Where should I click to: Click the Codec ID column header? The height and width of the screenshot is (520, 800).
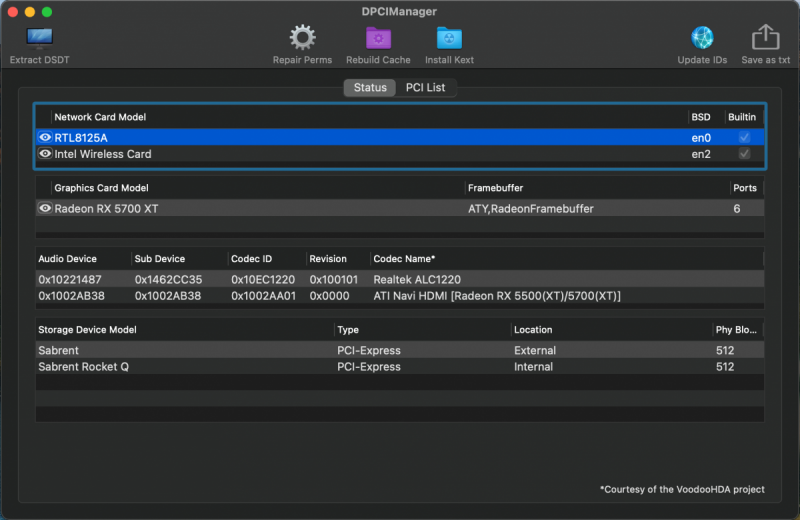pos(252,259)
